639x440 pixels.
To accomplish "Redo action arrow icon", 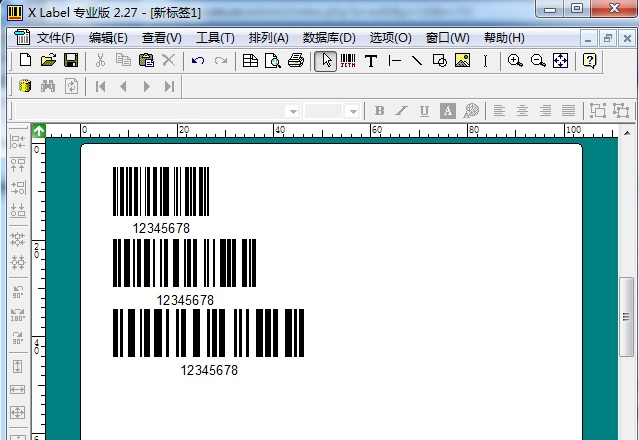I will [x=221, y=61].
